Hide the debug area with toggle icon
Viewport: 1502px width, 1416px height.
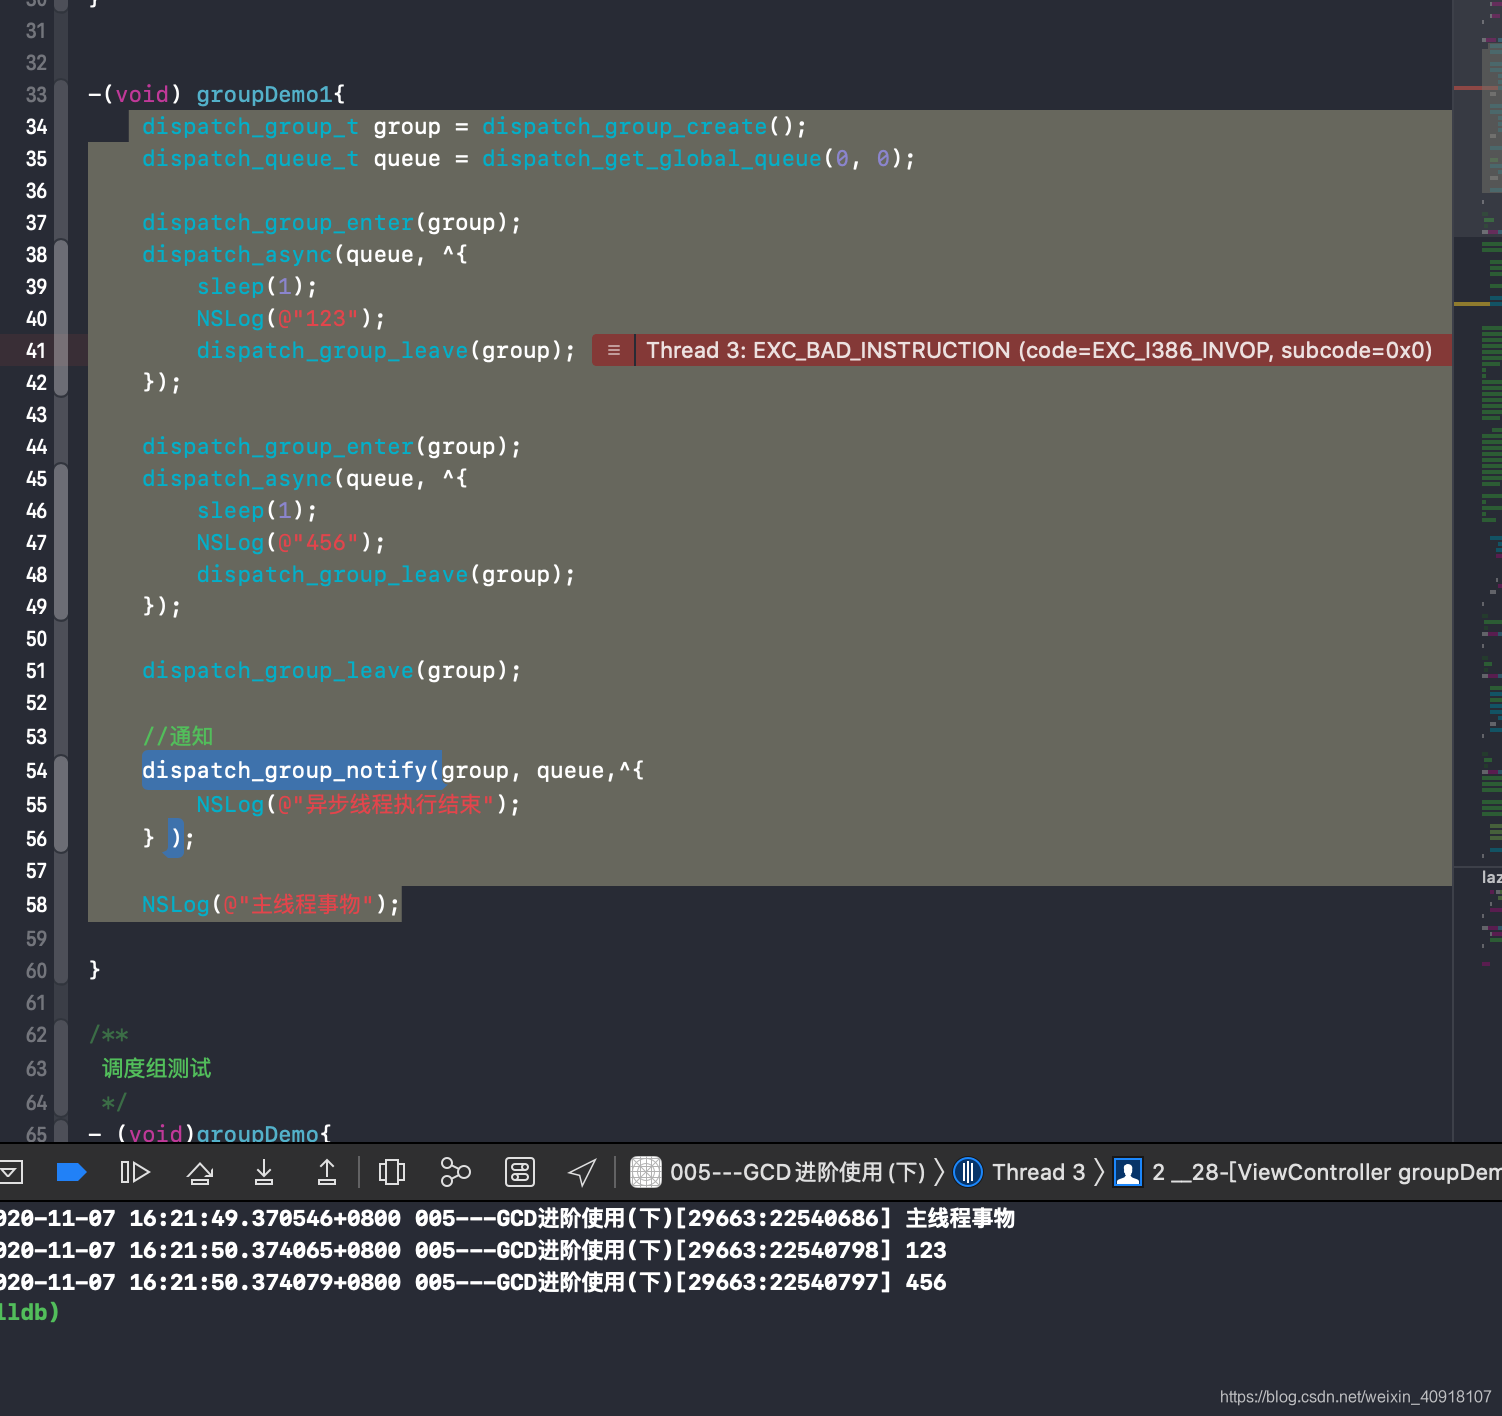coord(10,1172)
